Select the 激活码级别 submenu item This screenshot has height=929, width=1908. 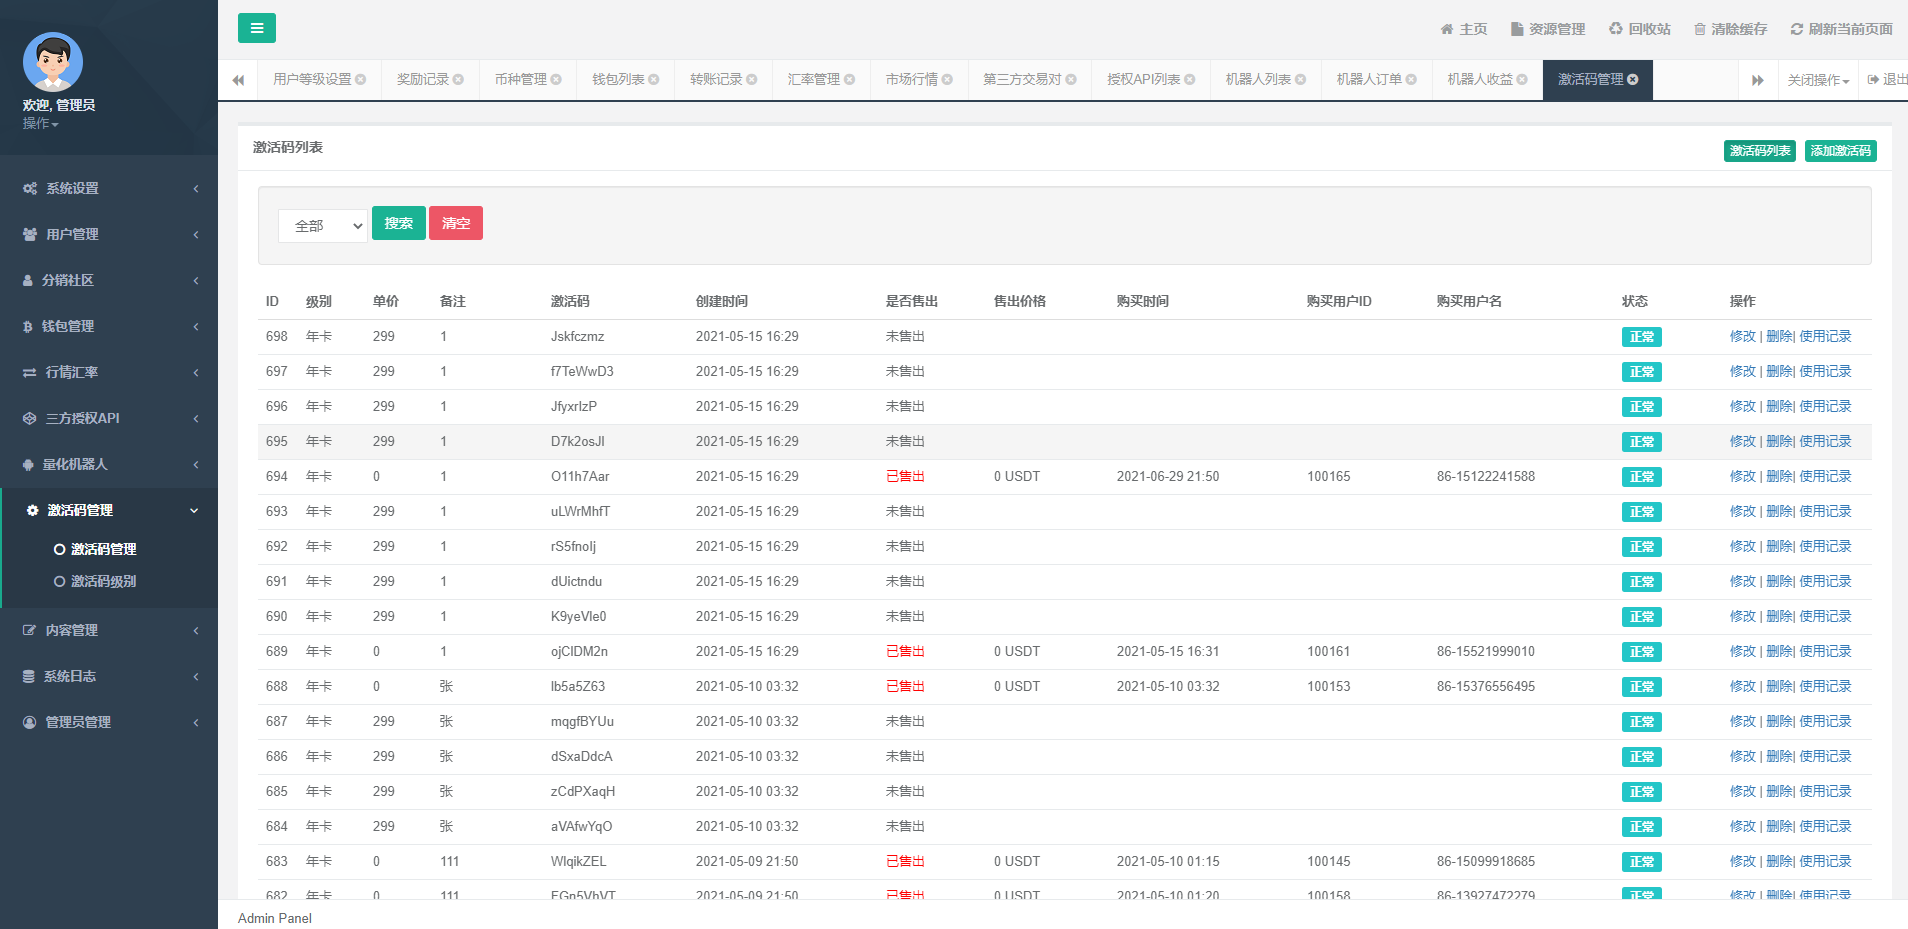coord(103,581)
